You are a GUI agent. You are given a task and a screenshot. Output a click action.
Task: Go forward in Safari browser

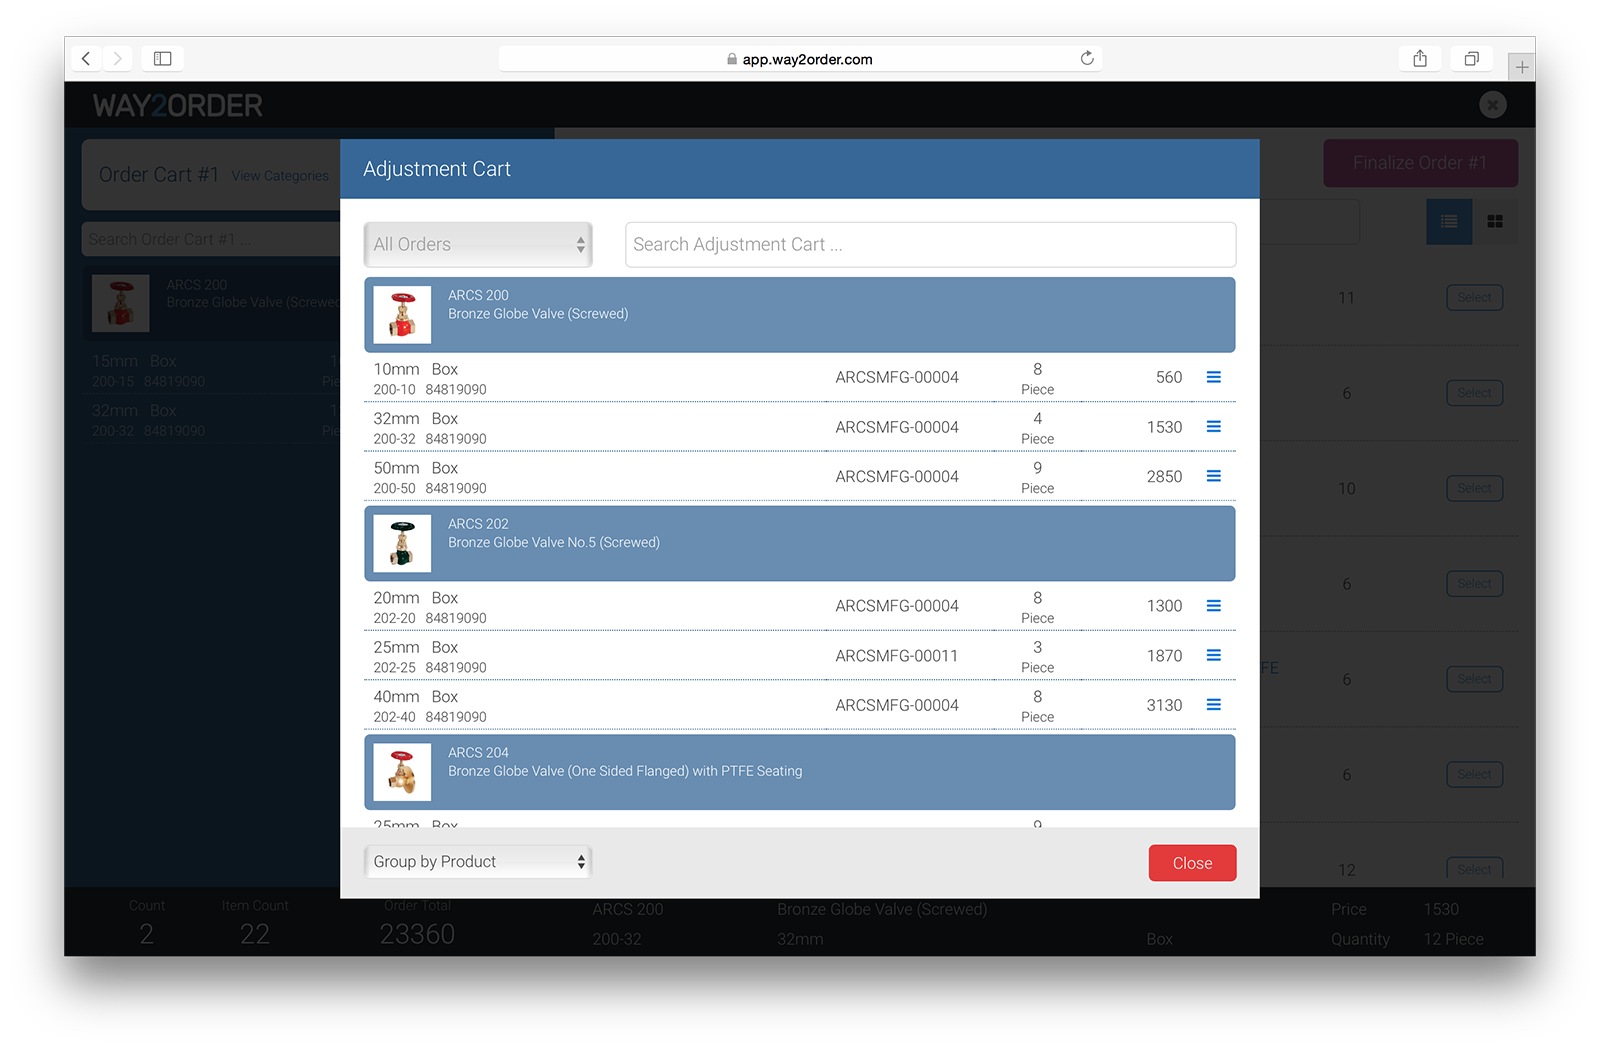coord(117,59)
